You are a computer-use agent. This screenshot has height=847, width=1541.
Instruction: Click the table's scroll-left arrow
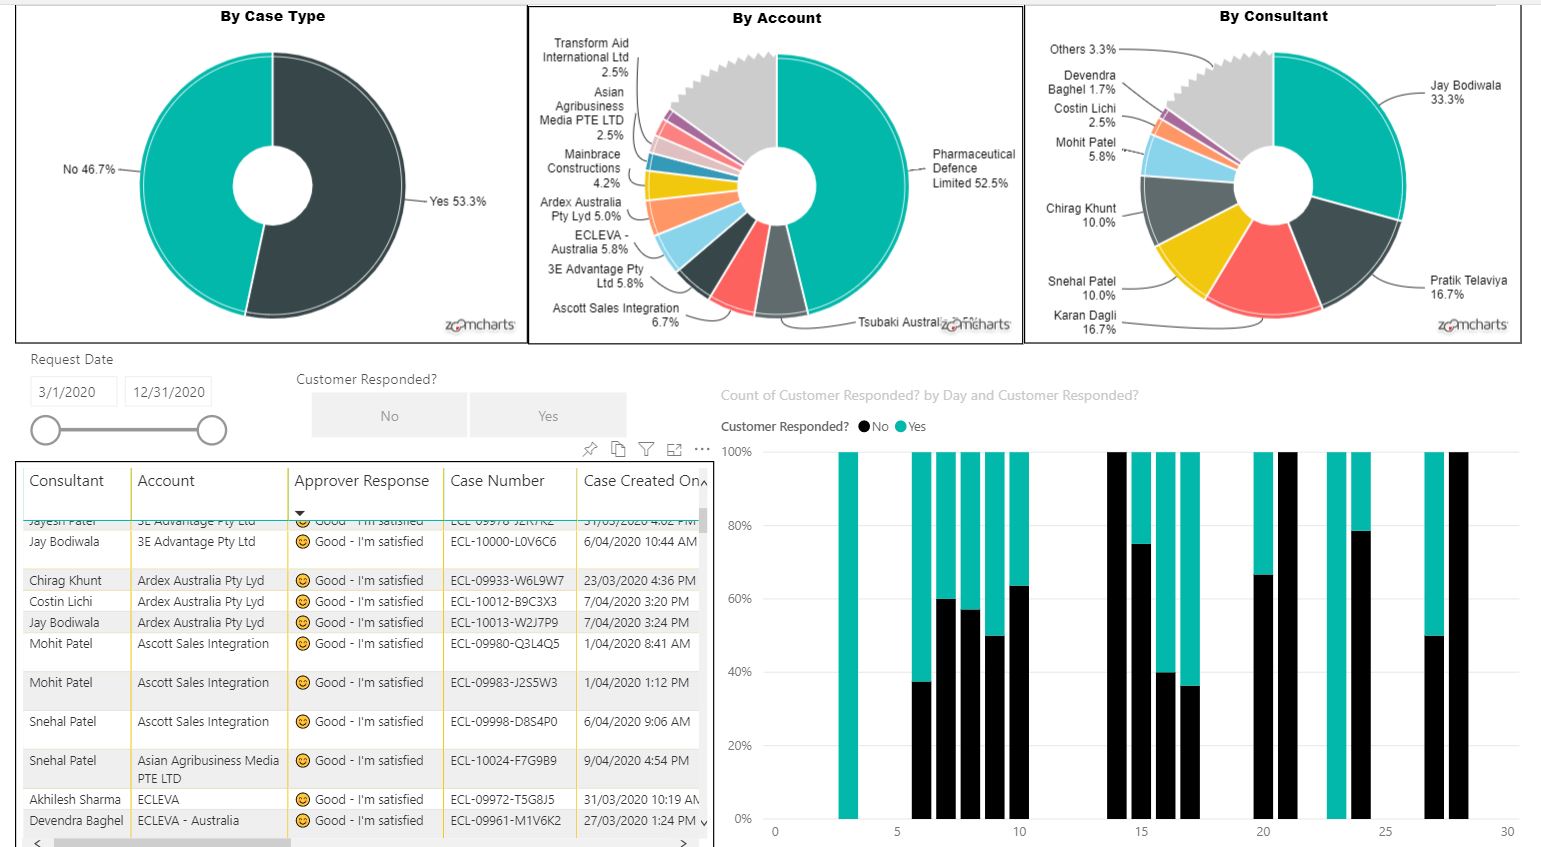tap(38, 842)
